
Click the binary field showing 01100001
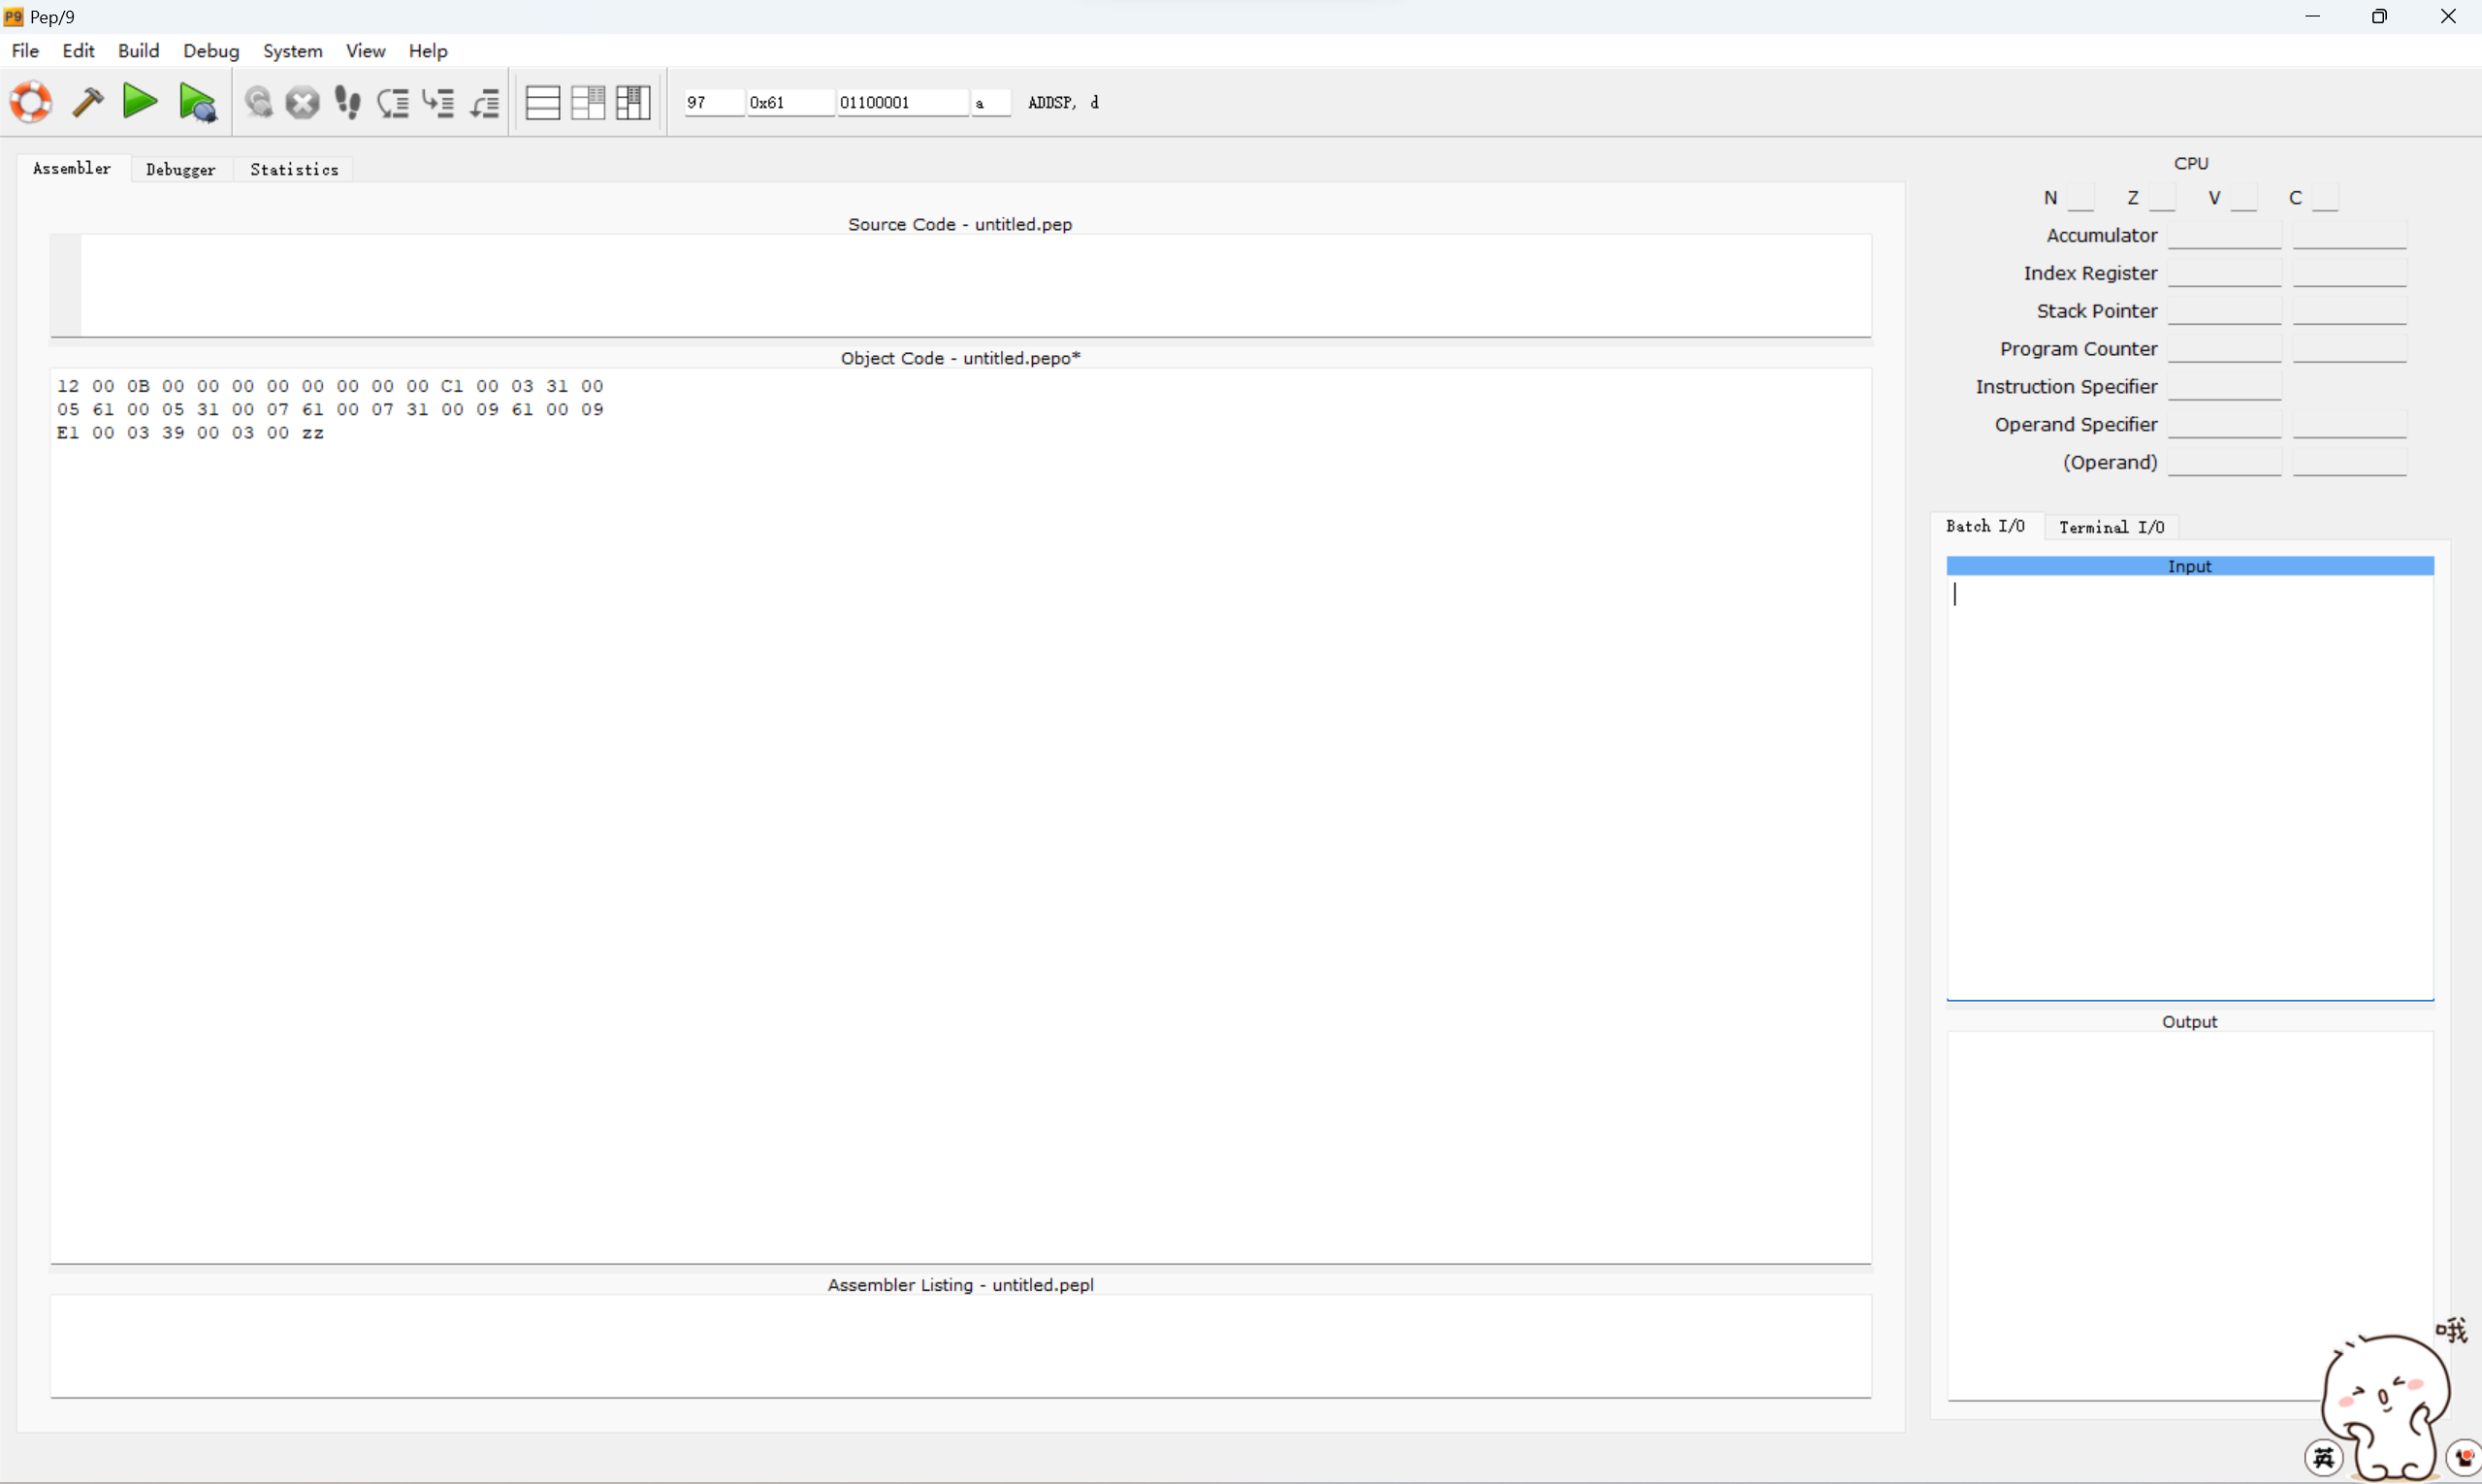point(901,102)
